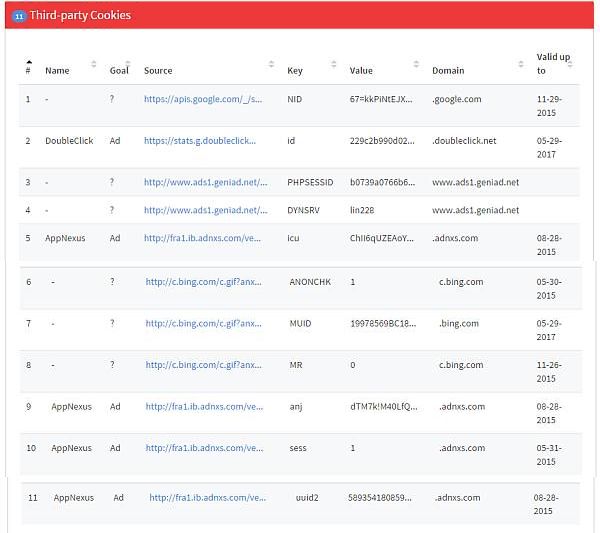Open the adnxs.com link in row 5
This screenshot has height=533, width=600.
203,238
